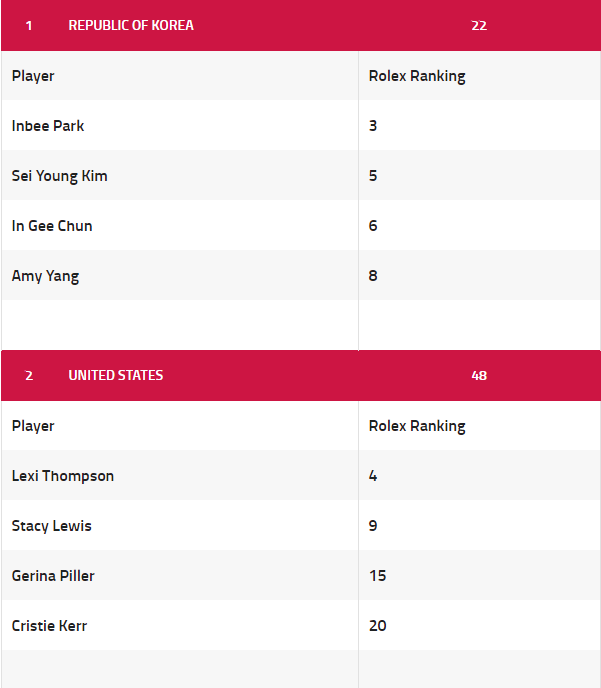
Task: Click Gerina Piller's ranking value 15
Action: click(378, 576)
